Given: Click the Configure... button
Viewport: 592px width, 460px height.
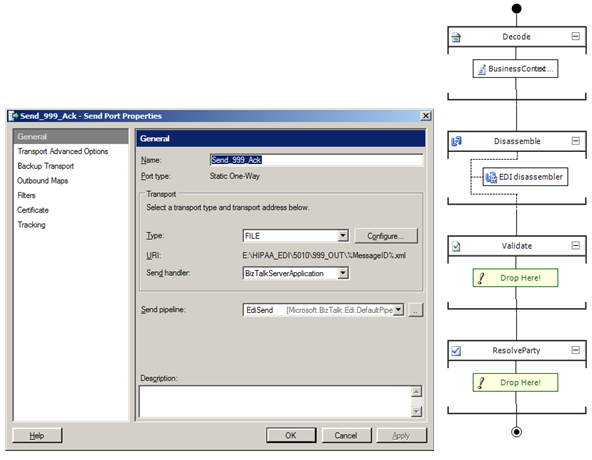Looking at the screenshot, I should [386, 236].
